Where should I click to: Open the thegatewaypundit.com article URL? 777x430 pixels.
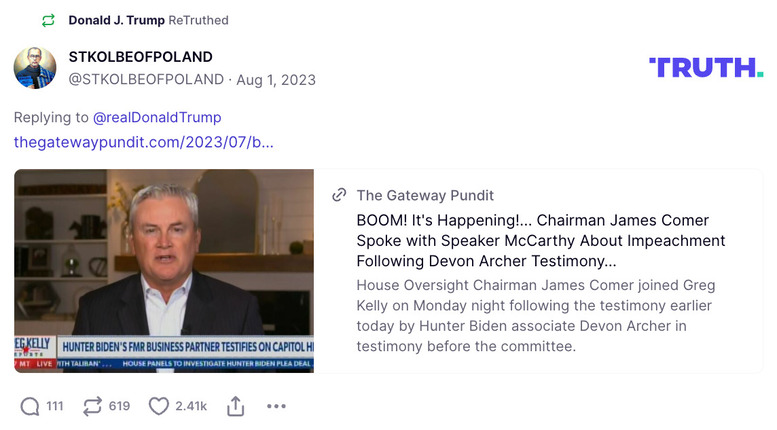click(x=144, y=142)
